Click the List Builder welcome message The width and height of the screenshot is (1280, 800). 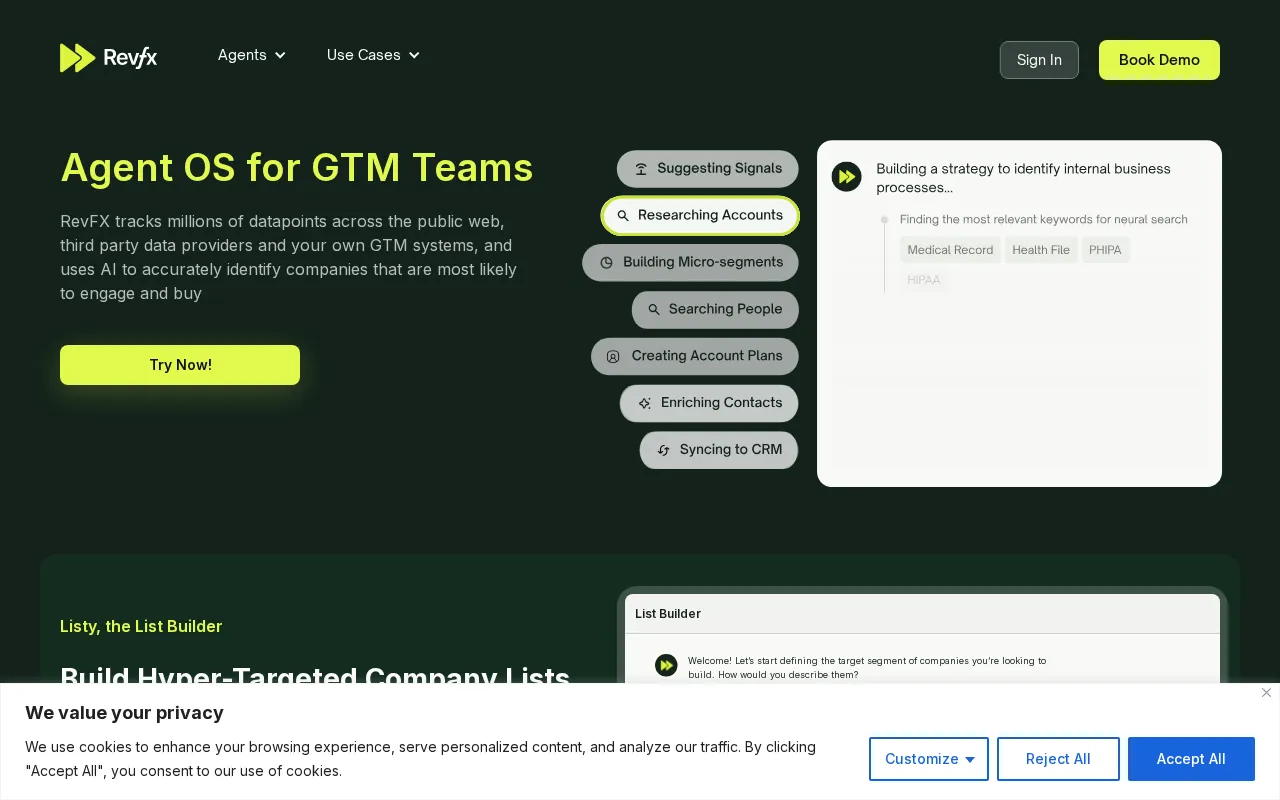(x=867, y=667)
